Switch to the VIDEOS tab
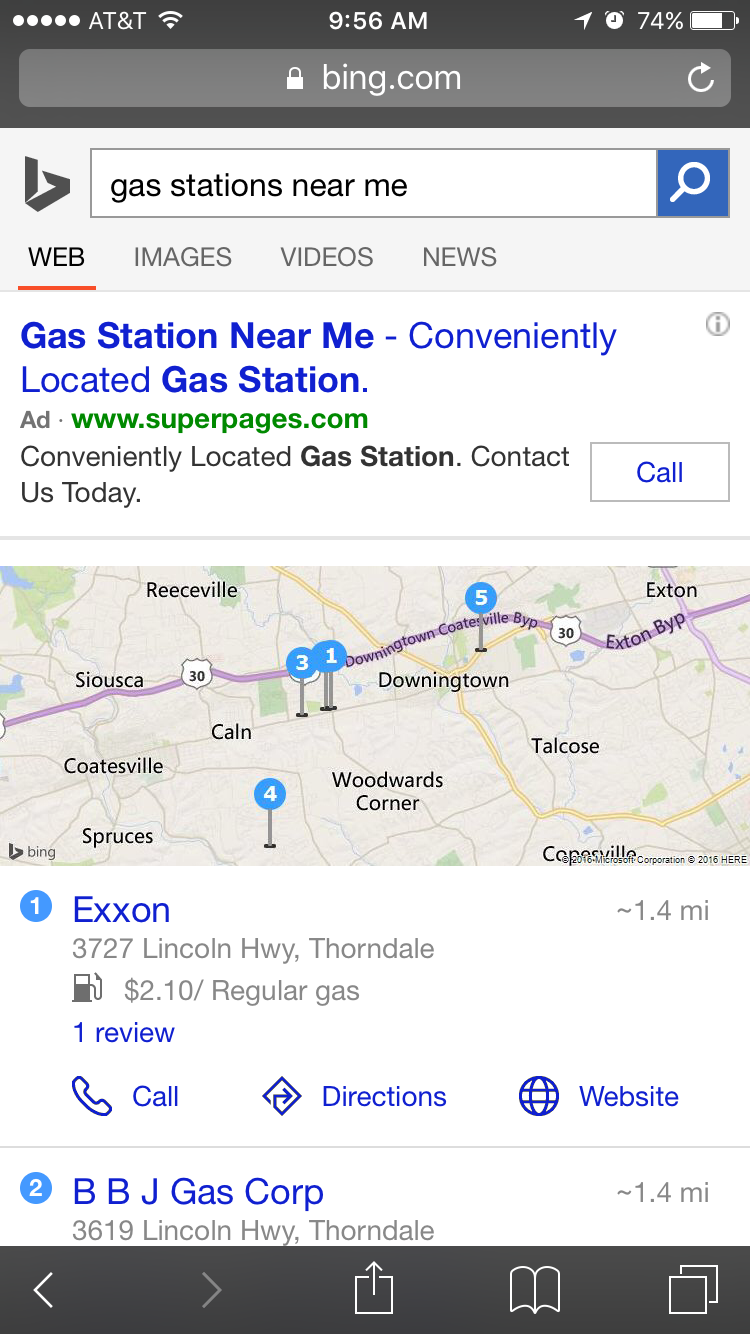 [x=326, y=257]
